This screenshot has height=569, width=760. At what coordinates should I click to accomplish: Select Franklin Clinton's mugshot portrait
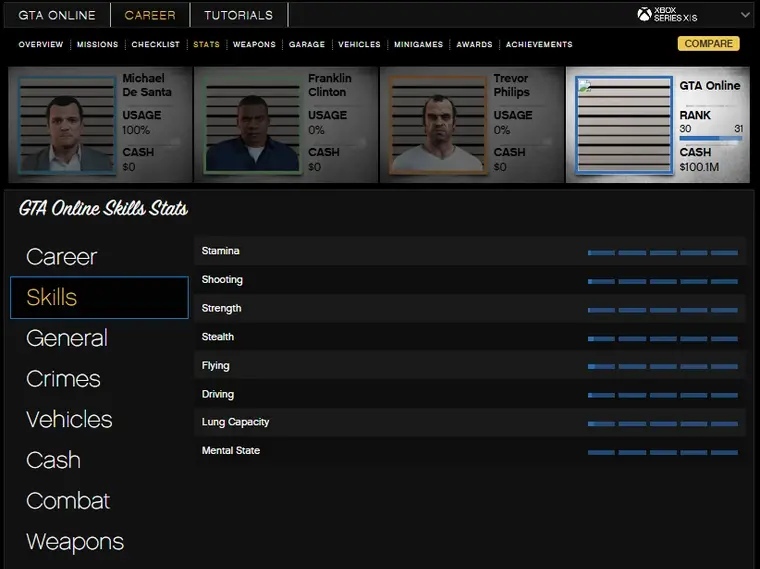coord(251,125)
